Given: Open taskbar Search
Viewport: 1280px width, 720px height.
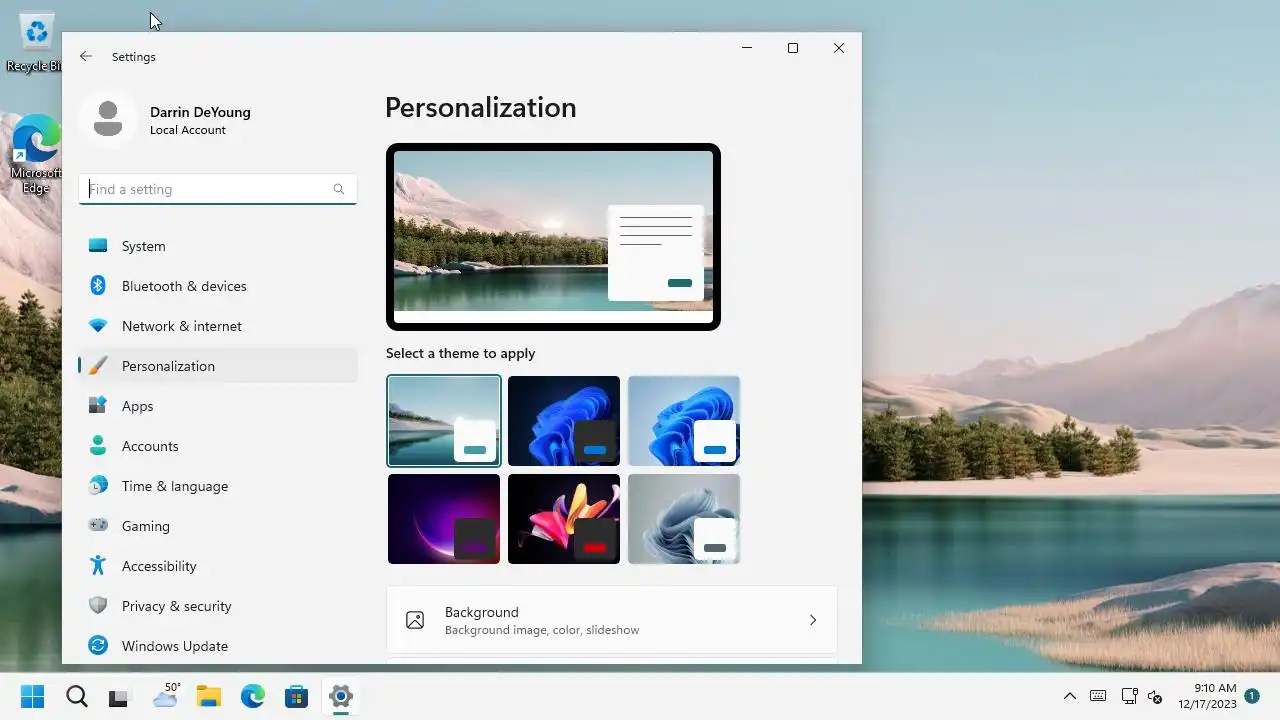Looking at the screenshot, I should (76, 696).
